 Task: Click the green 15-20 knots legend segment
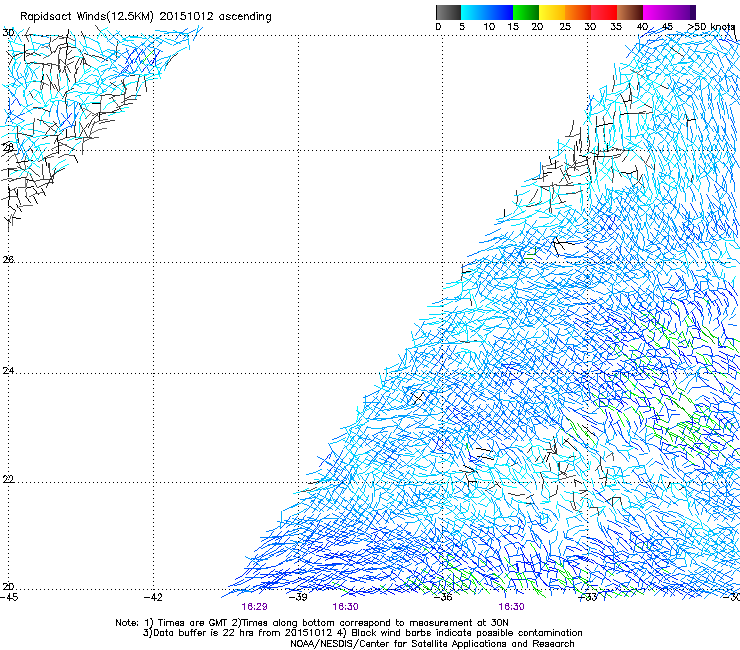click(526, 12)
